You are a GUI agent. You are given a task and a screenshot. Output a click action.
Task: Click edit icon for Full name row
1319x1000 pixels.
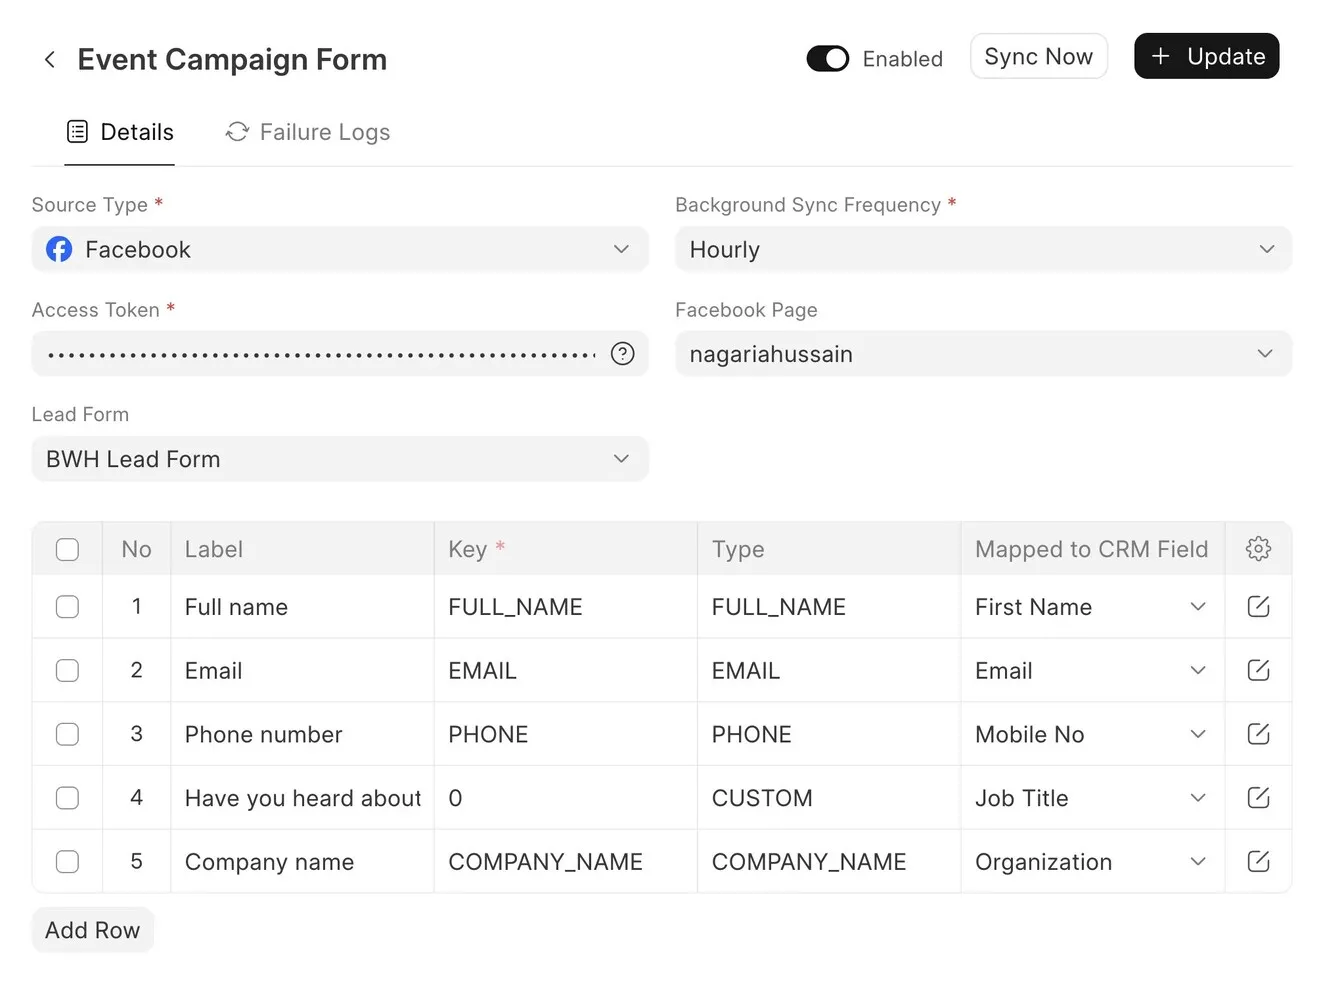tap(1258, 607)
